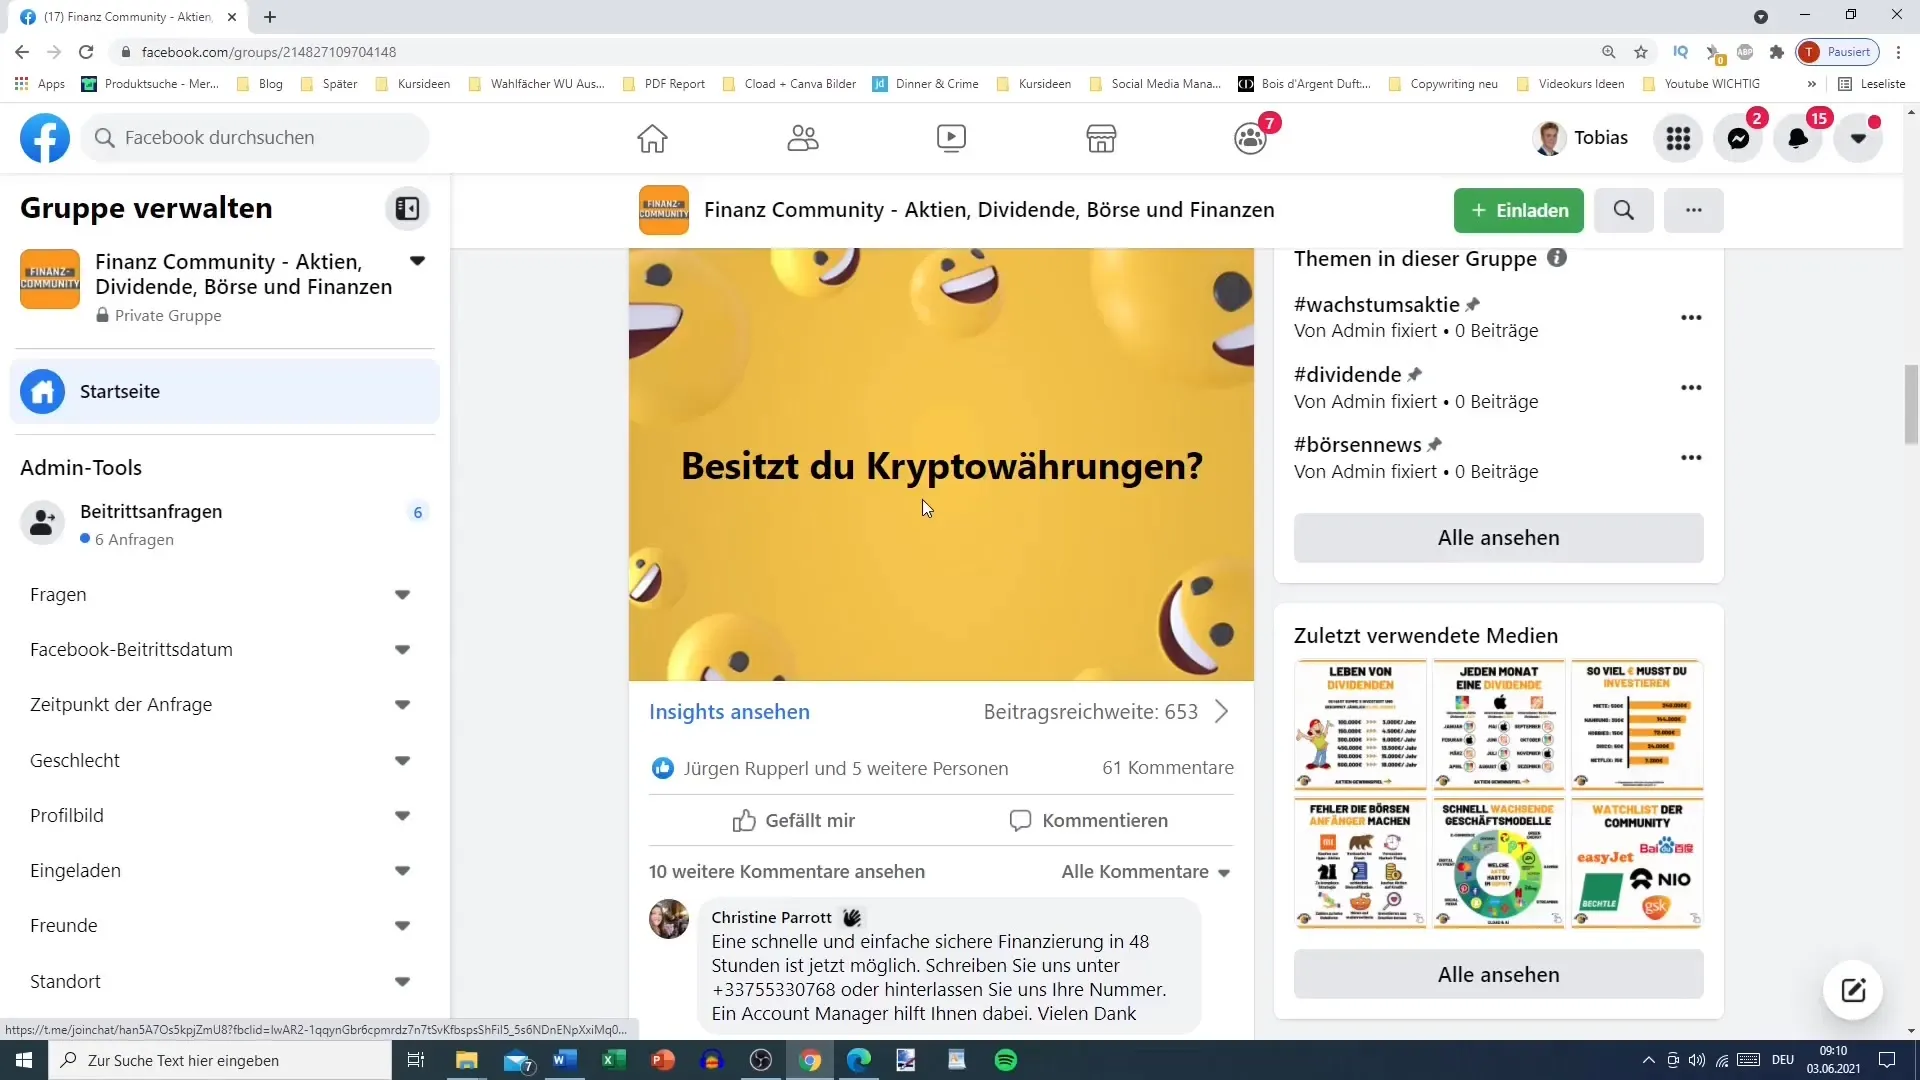1920x1080 pixels.
Task: Open Chrome extensions puzzle icon
Action: click(x=1777, y=52)
